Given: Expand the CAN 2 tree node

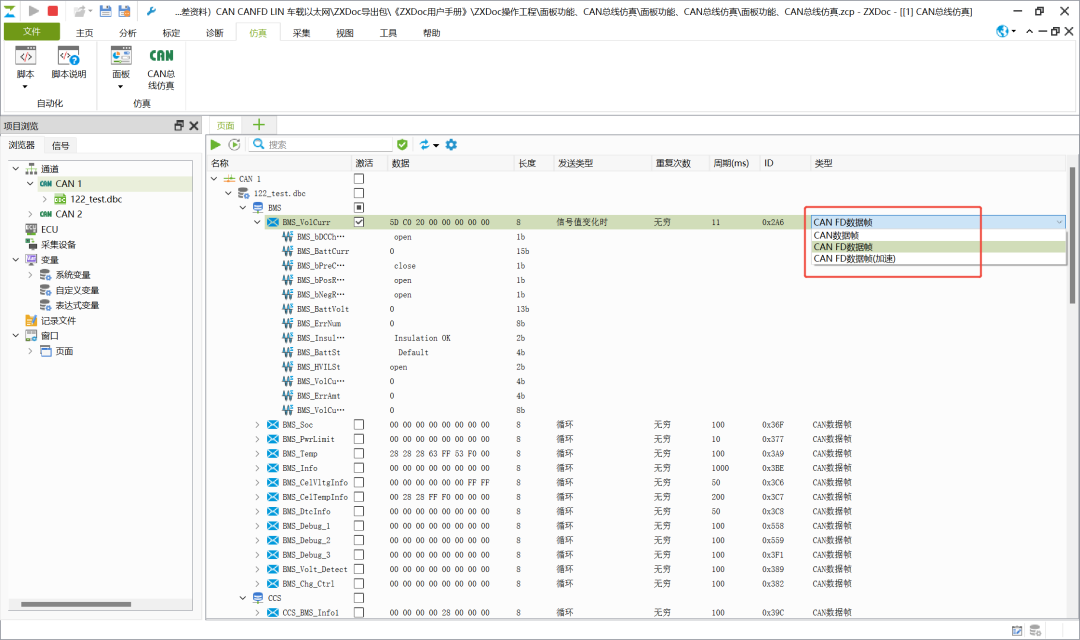Looking at the screenshot, I should coord(30,214).
